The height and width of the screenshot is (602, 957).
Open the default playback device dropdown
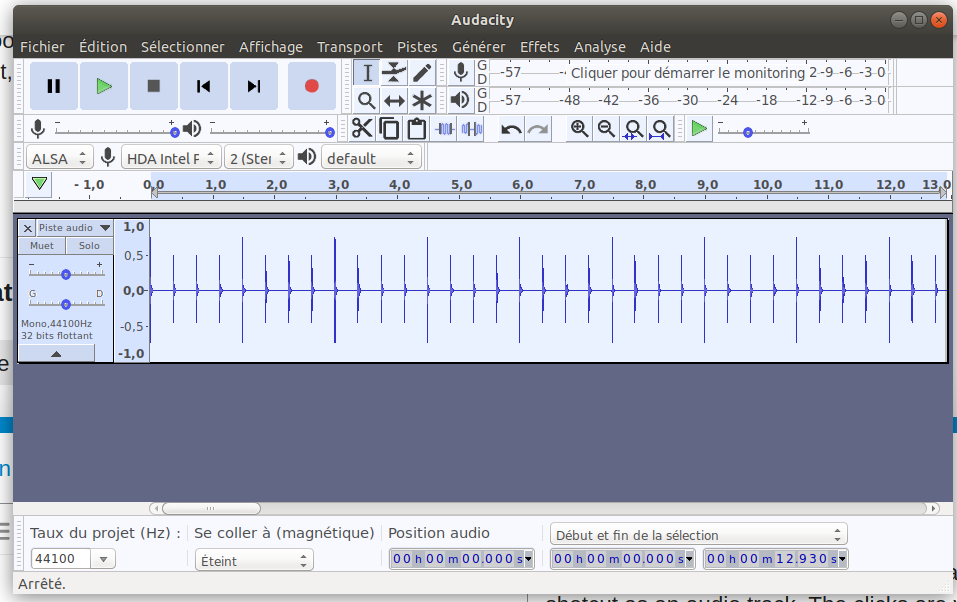(371, 158)
